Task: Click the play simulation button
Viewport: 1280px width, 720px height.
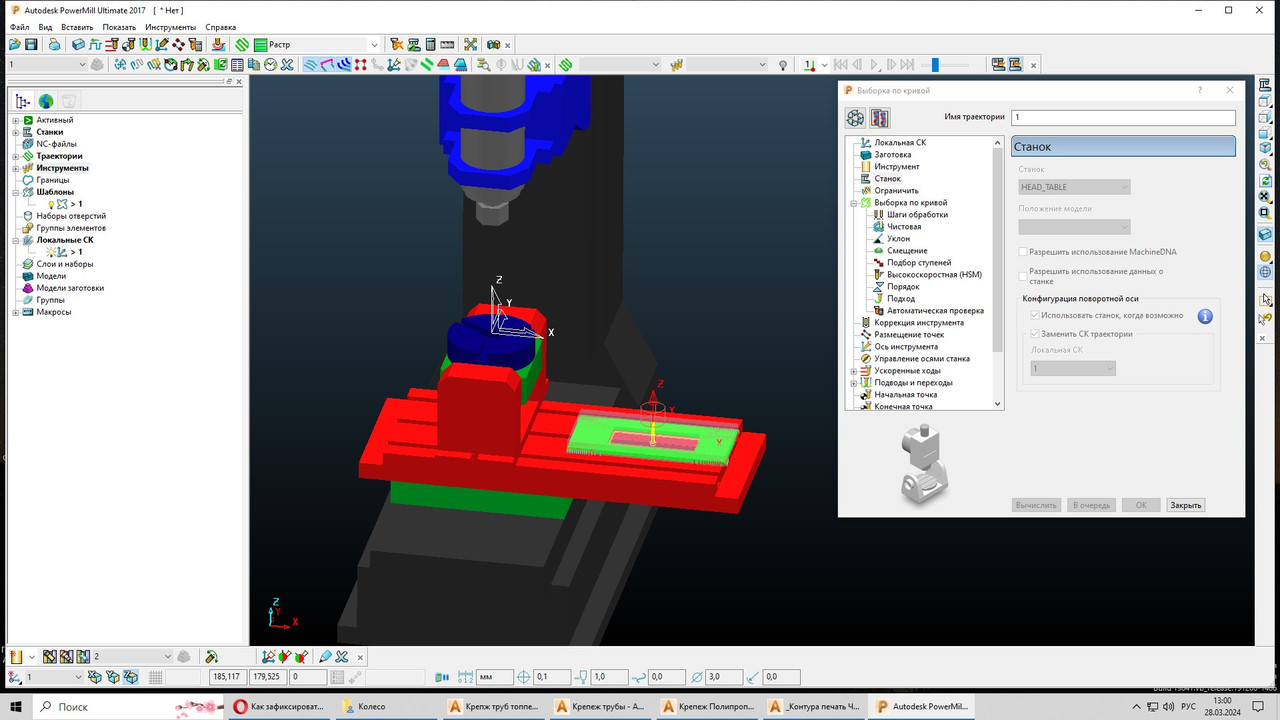Action: coord(875,65)
